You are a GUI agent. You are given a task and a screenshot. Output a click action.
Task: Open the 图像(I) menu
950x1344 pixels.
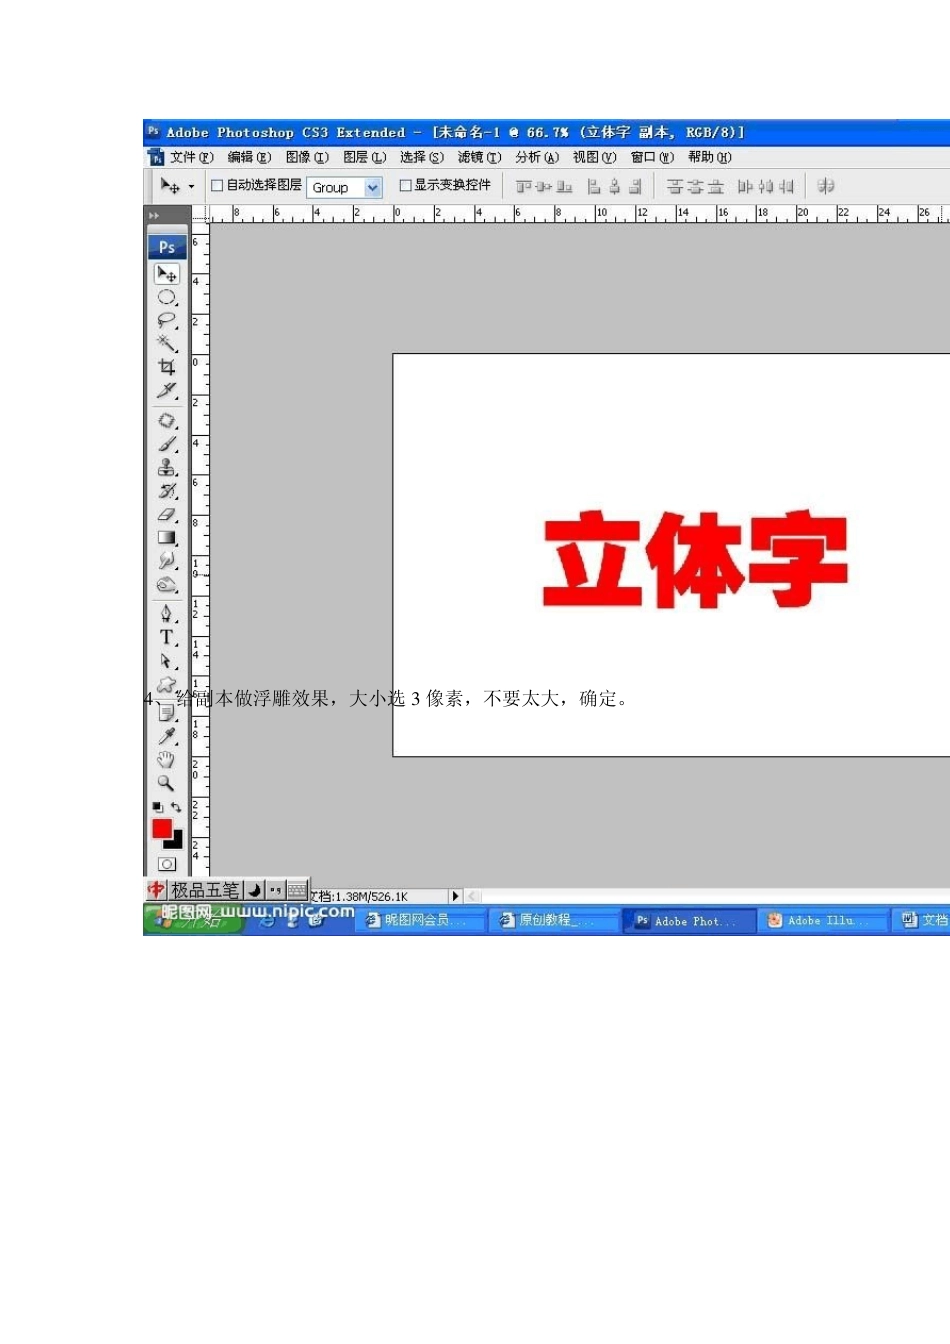[x=307, y=157]
